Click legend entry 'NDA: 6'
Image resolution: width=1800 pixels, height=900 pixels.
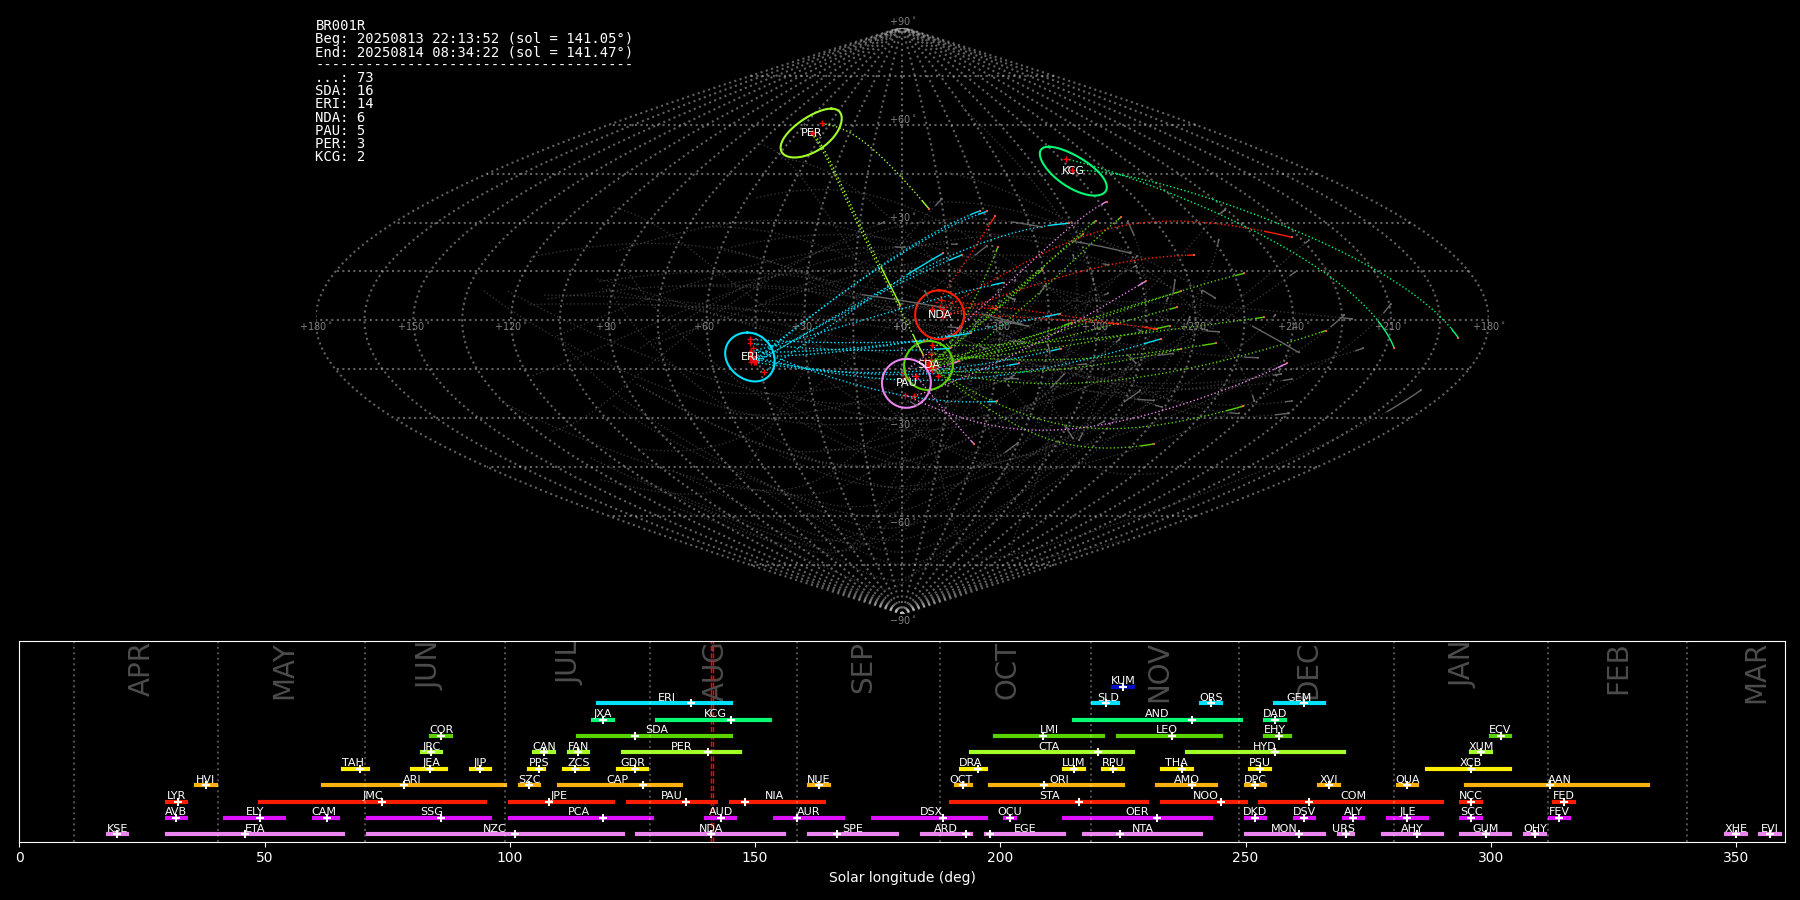click(x=340, y=117)
